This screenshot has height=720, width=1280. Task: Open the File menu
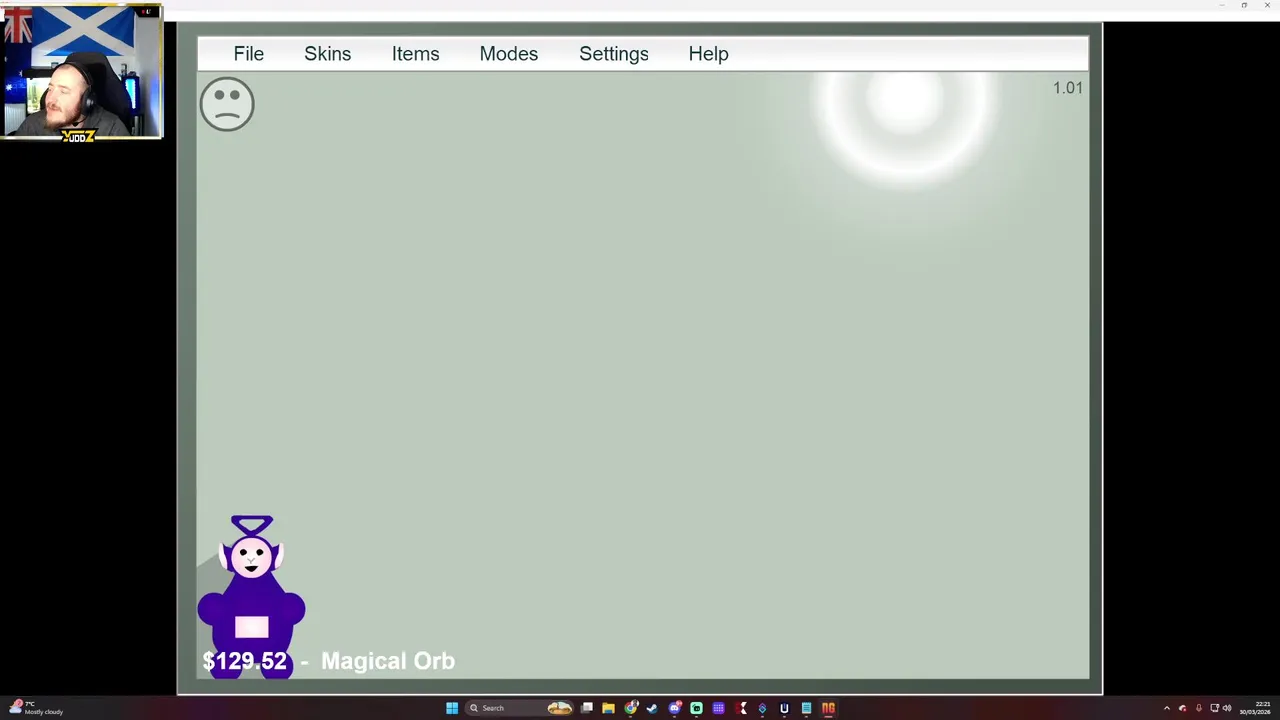tap(248, 54)
